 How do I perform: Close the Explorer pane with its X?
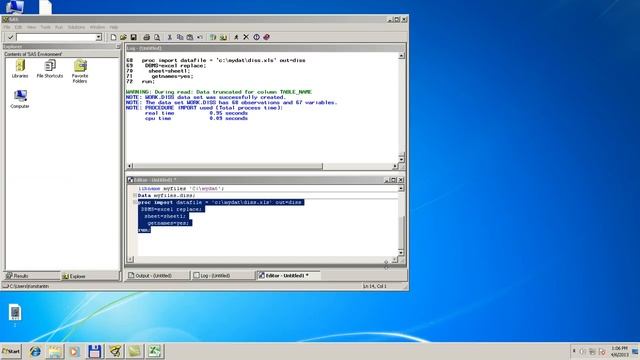(x=118, y=47)
